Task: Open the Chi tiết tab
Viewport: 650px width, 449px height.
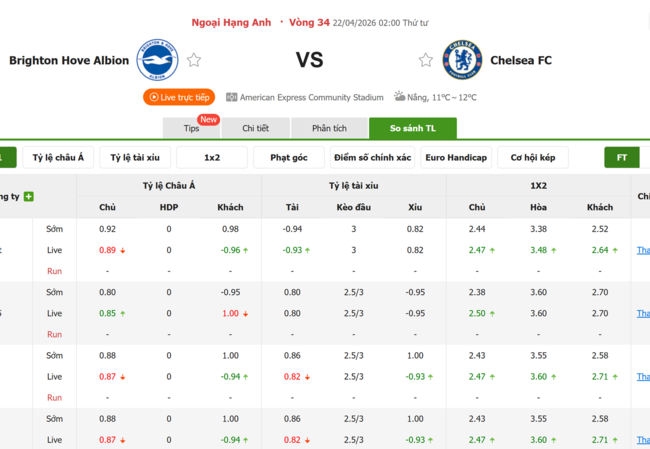Action: coord(255,128)
